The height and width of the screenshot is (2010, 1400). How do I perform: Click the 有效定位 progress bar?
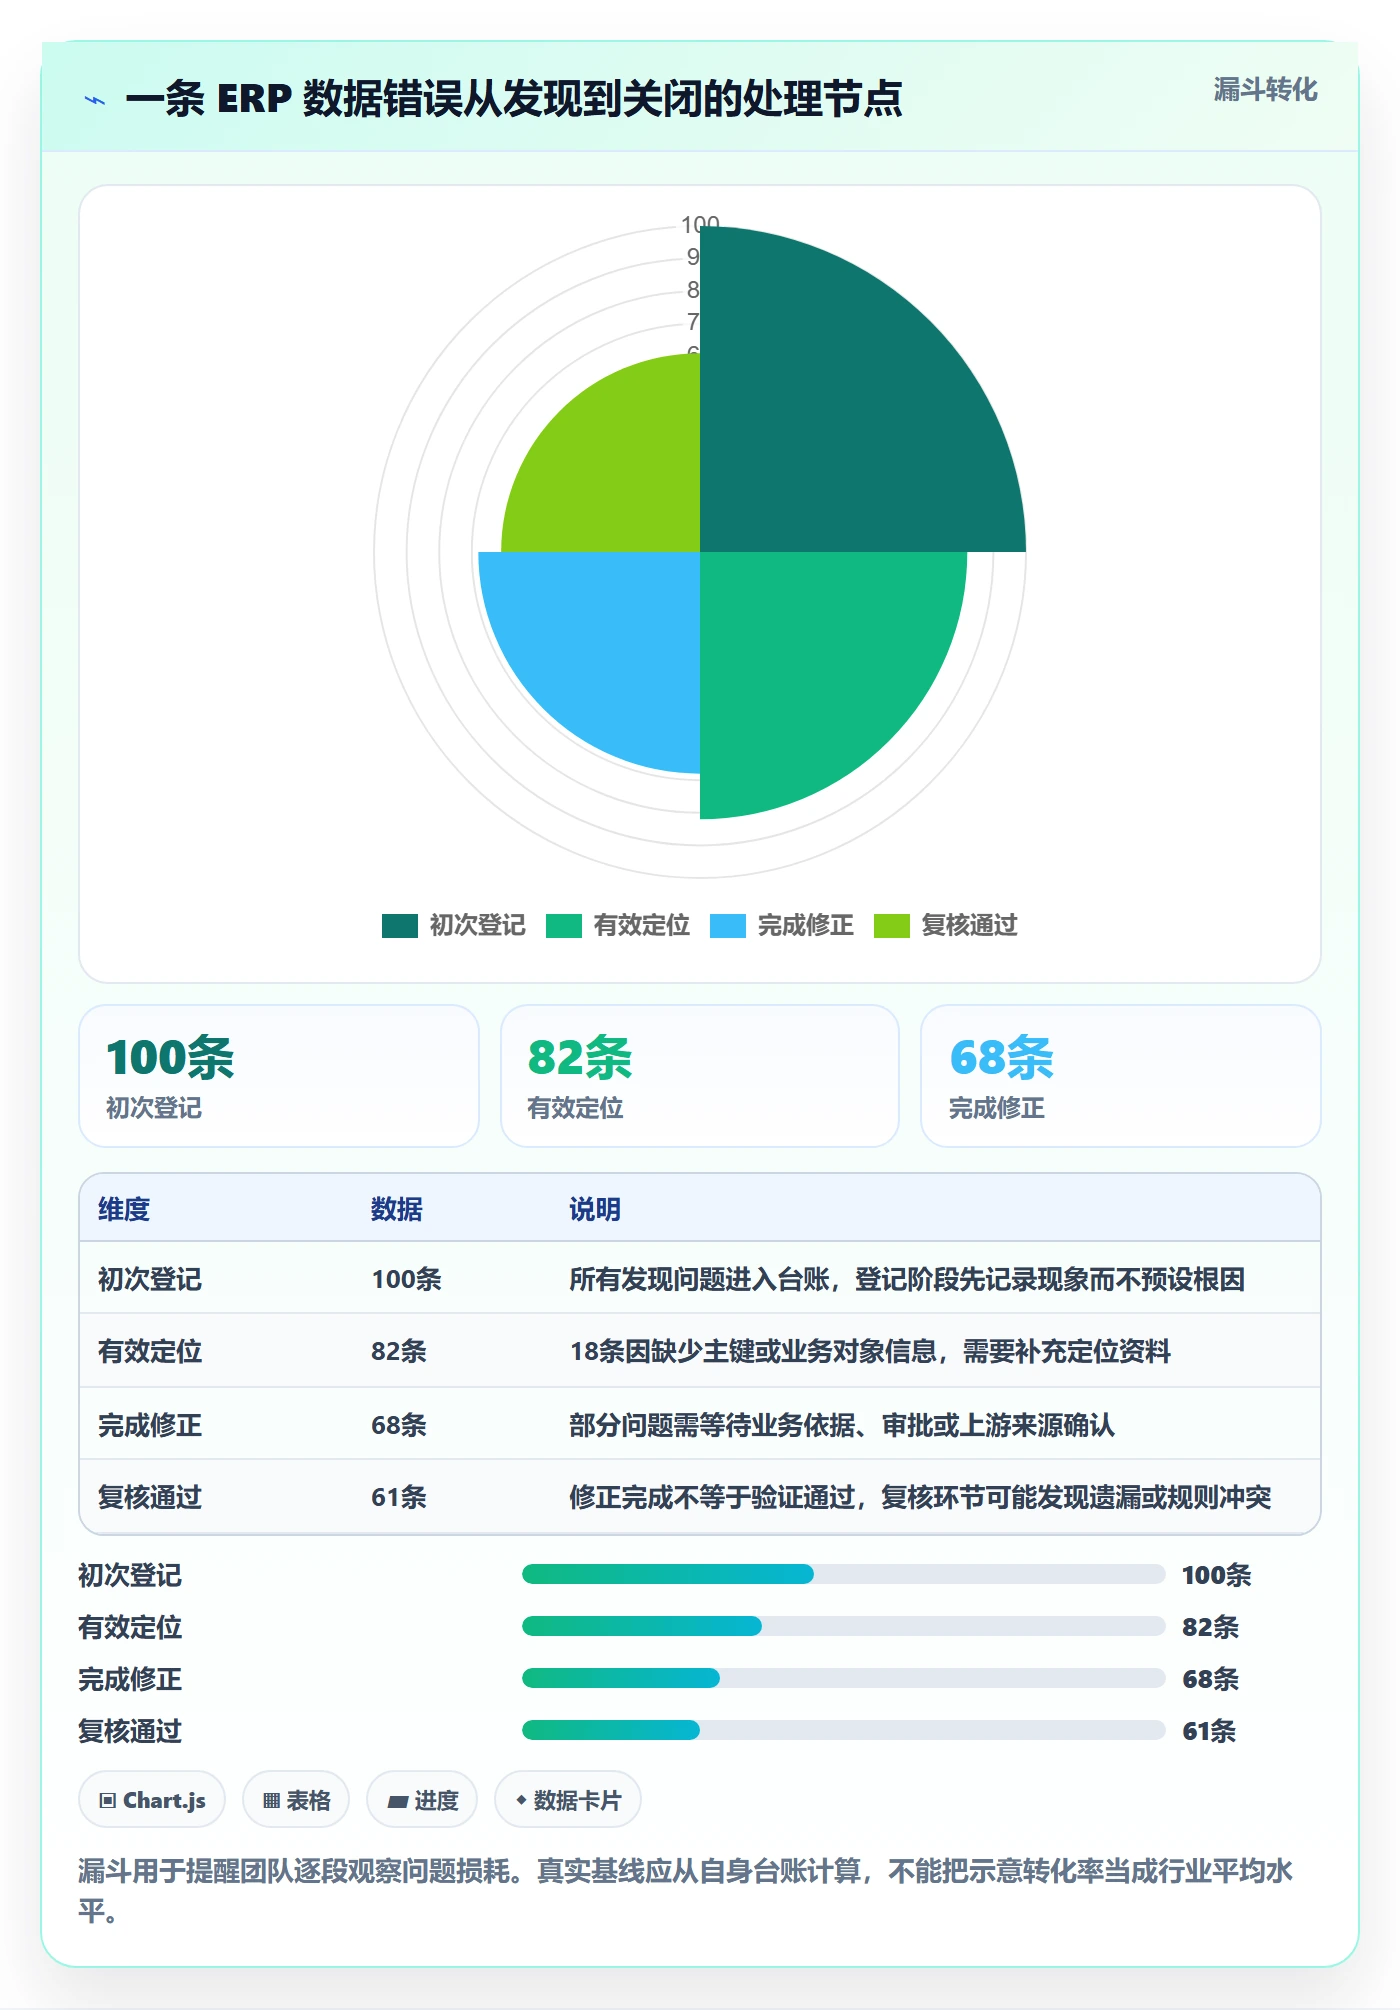click(844, 1626)
